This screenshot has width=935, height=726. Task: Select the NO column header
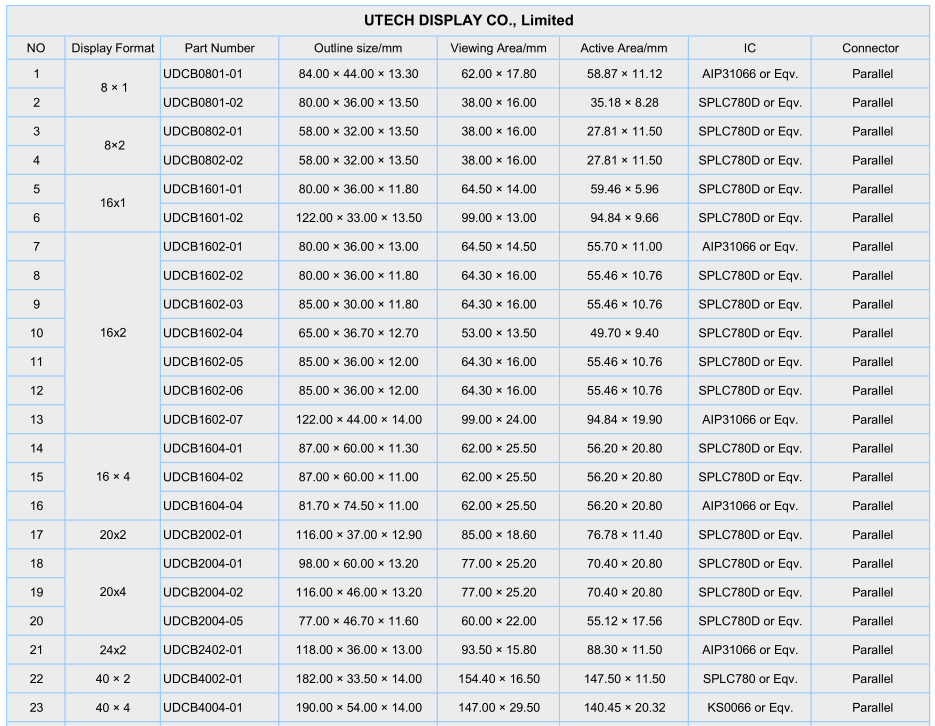coord(36,48)
